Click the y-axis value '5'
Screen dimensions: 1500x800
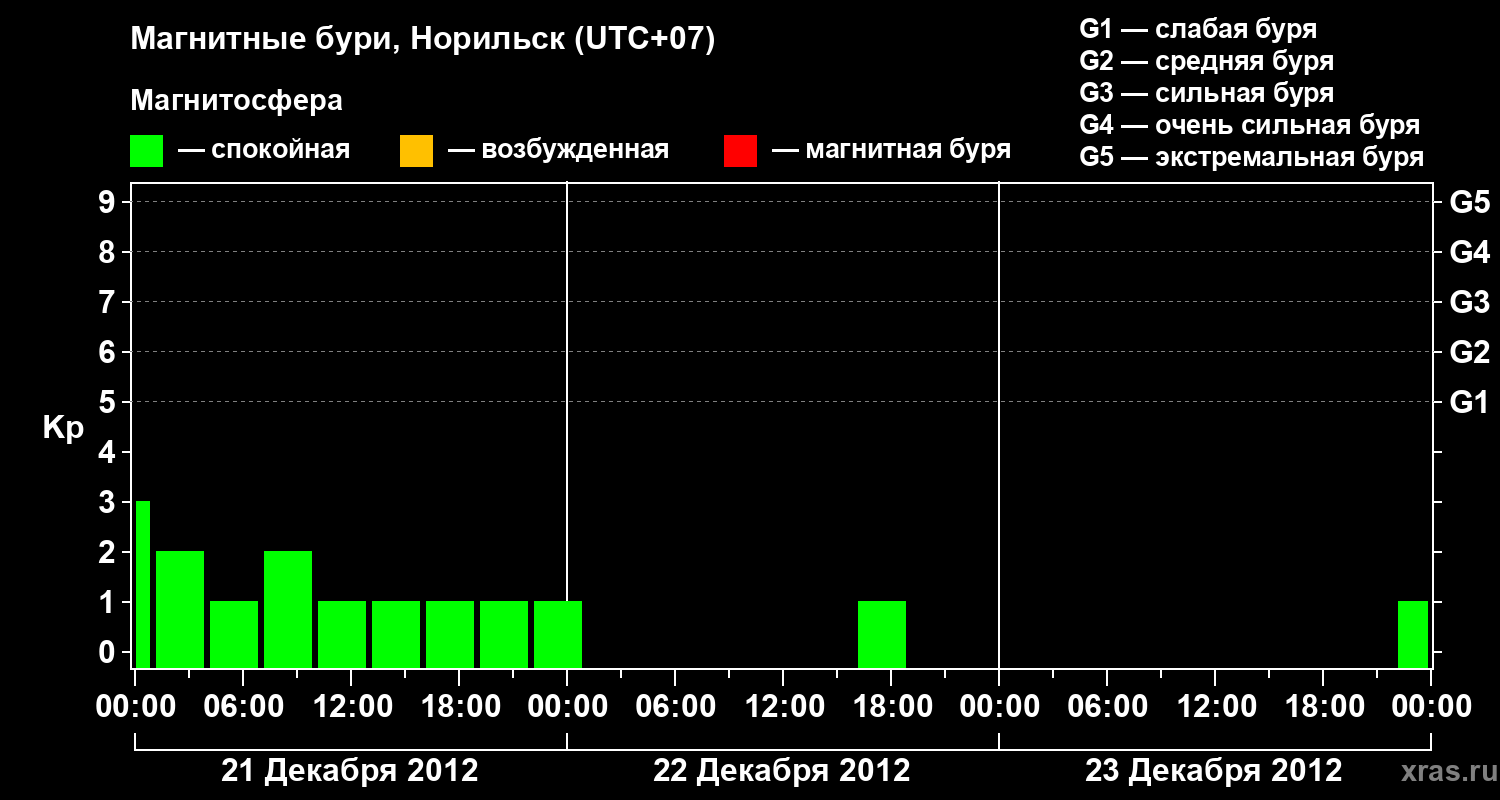(108, 403)
